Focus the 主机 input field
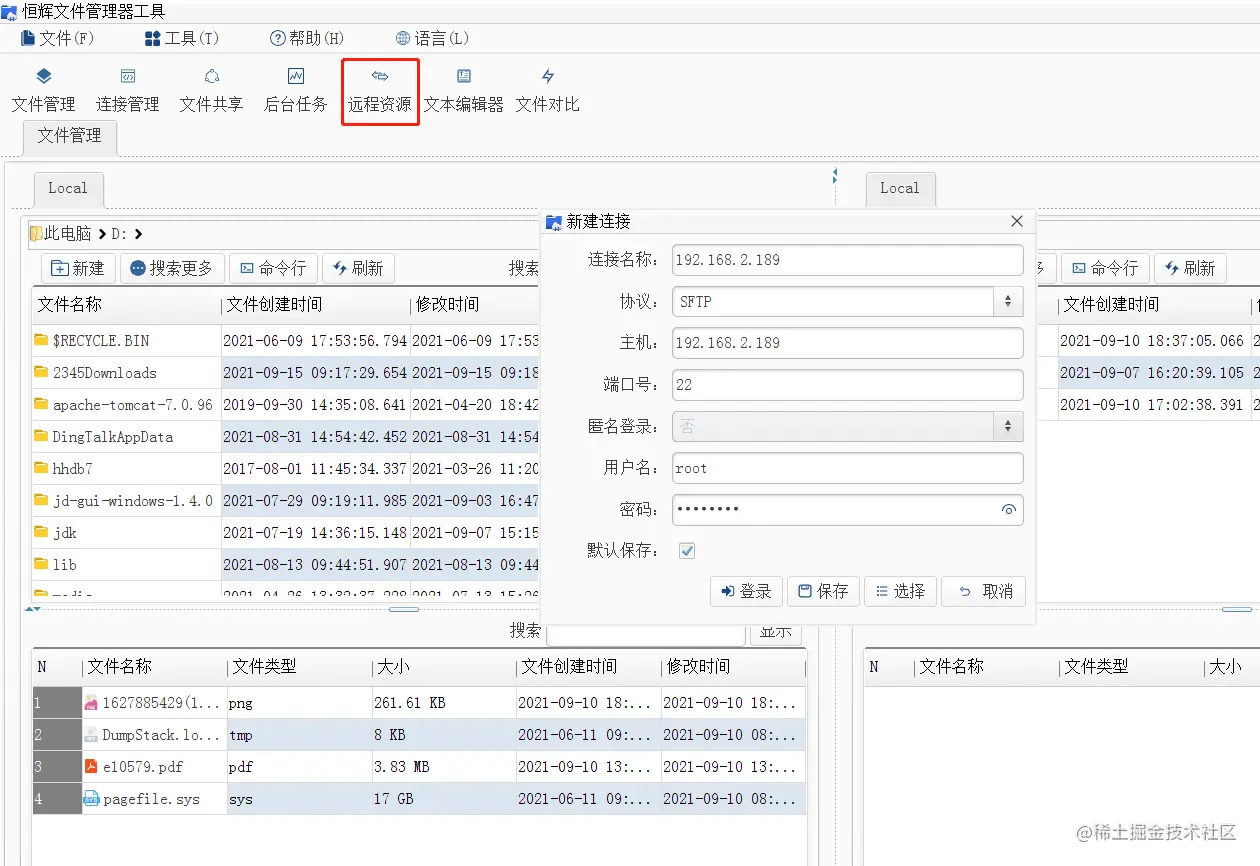Viewport: 1260px width, 866px height. (x=848, y=343)
